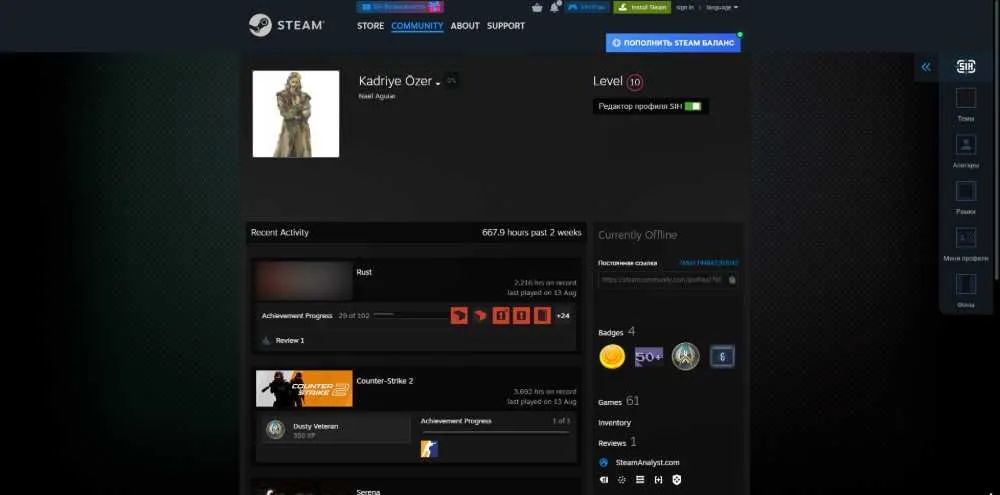The width and height of the screenshot is (1000, 495).
Task: Click the Install Steam button
Action: point(642,7)
